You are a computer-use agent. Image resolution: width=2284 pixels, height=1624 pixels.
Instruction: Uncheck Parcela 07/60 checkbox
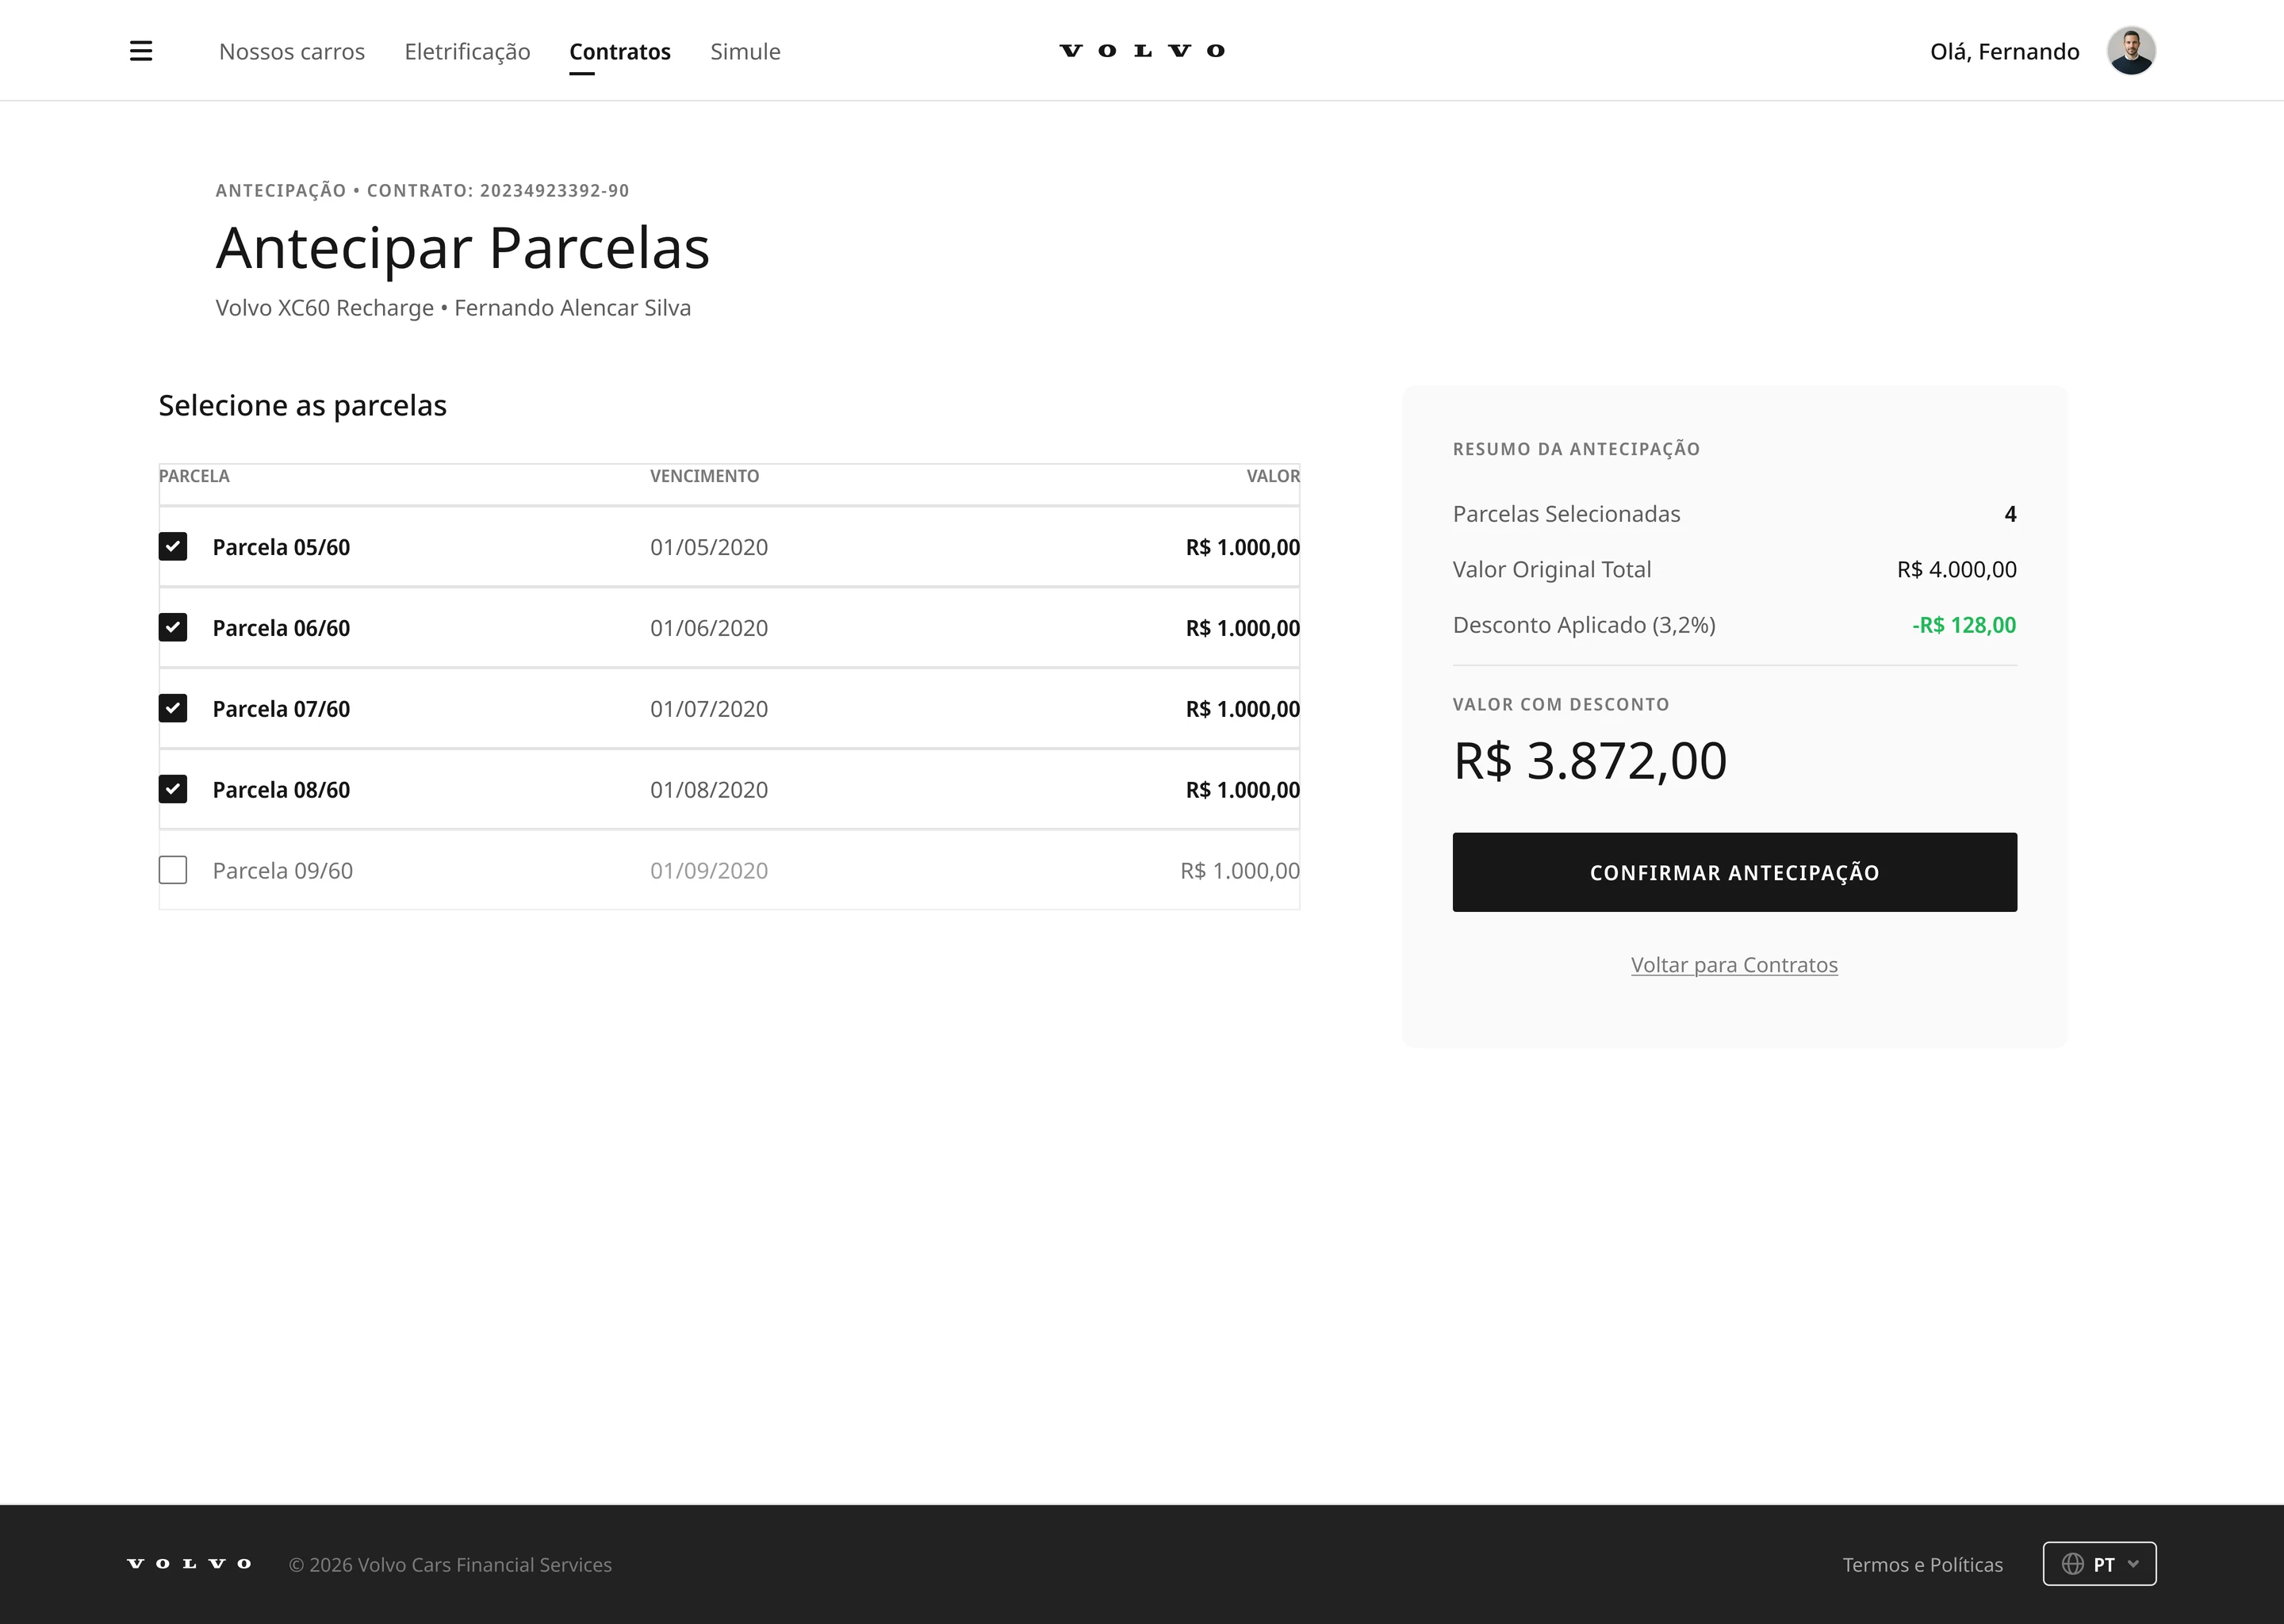(x=173, y=709)
